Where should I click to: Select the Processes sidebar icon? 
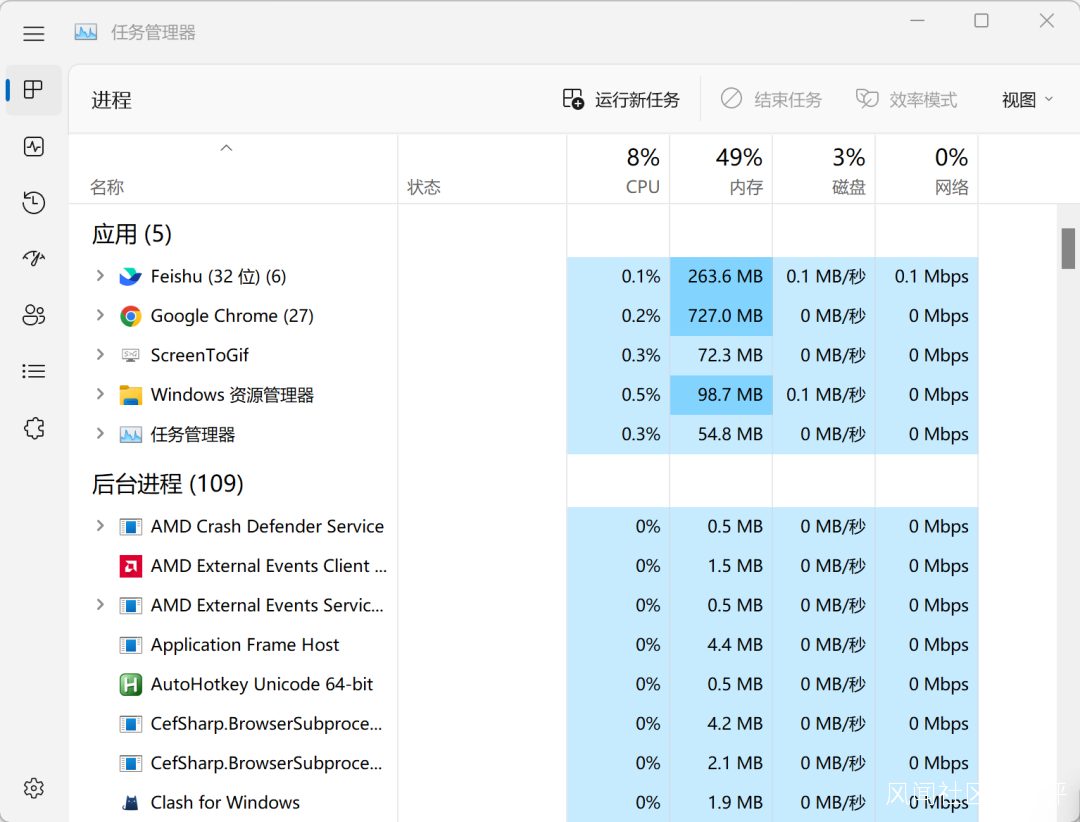tap(34, 90)
